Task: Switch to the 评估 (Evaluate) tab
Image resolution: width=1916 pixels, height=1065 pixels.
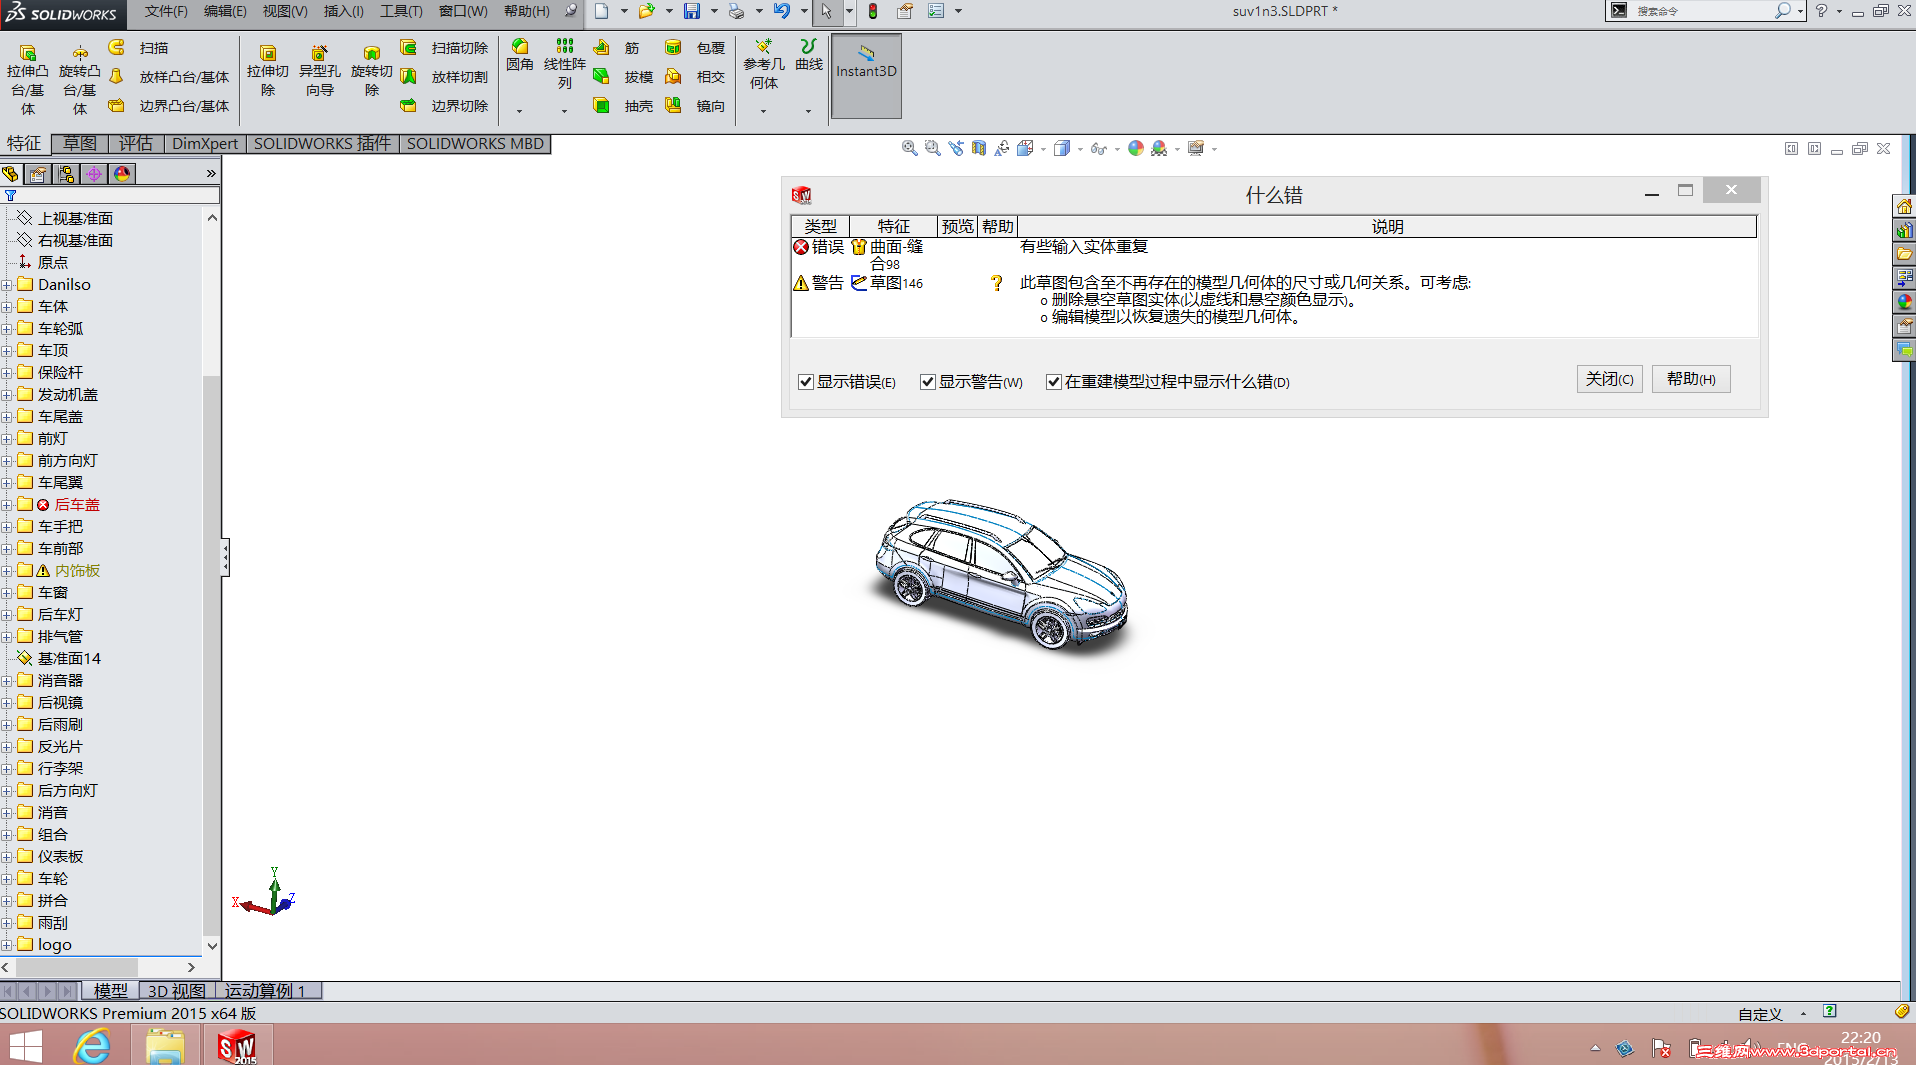Action: click(136, 144)
